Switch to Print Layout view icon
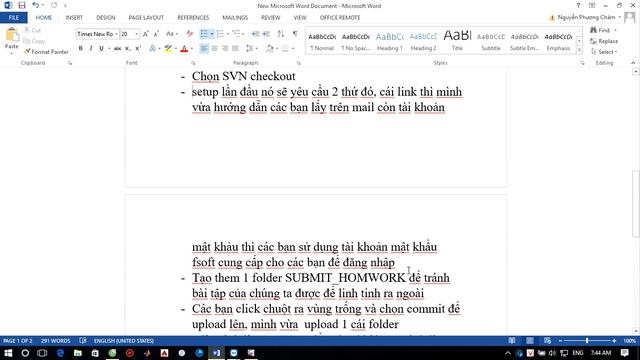640x360 pixels. 530,340
